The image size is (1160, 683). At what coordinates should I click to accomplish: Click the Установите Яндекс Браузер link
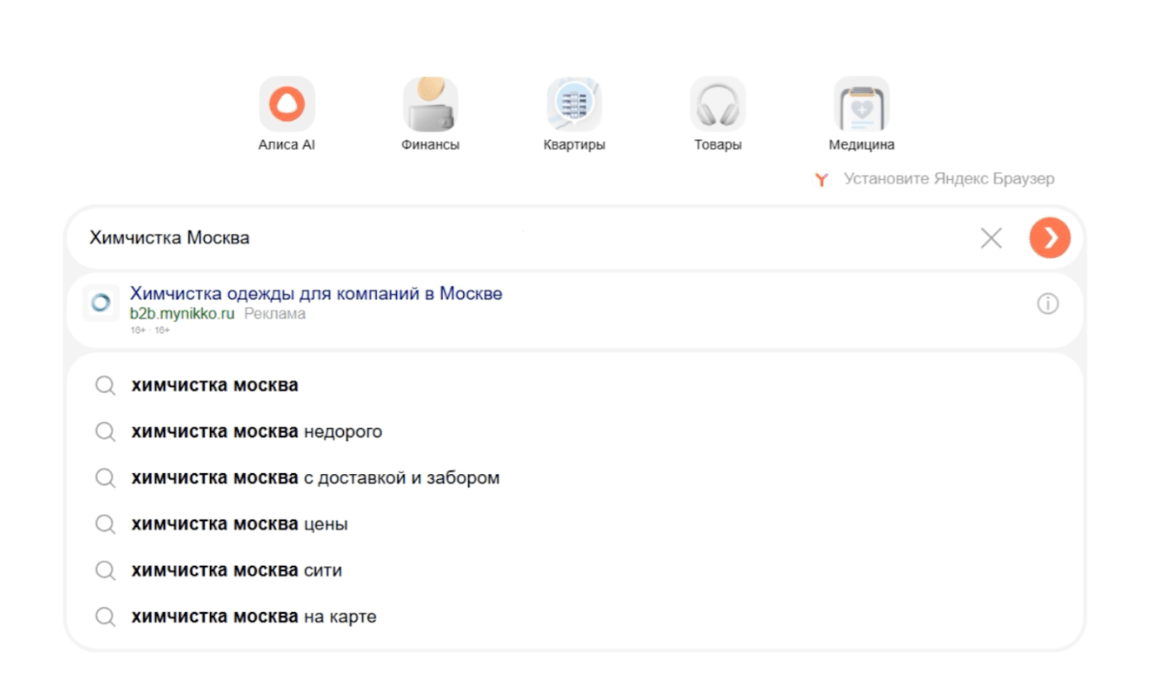pyautogui.click(x=949, y=179)
